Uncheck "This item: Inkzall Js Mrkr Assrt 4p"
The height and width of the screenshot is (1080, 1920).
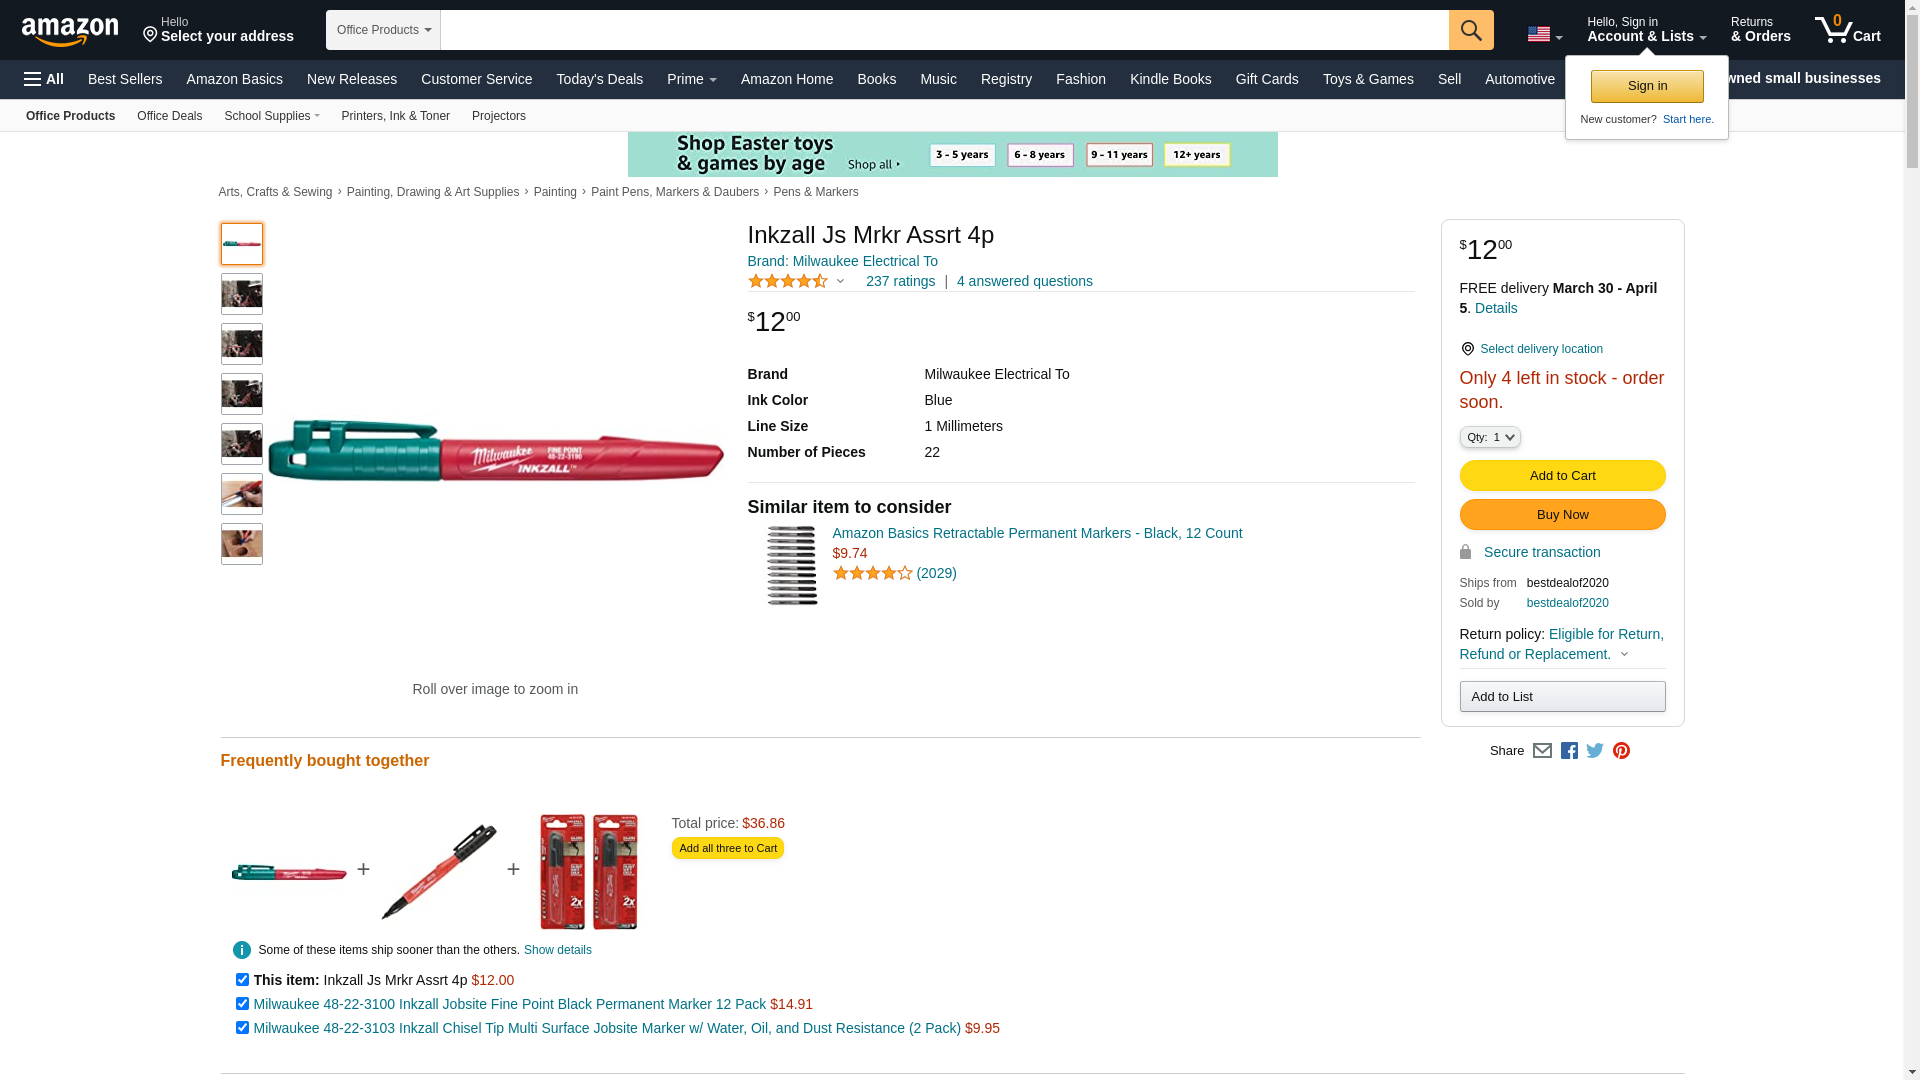coord(242,980)
